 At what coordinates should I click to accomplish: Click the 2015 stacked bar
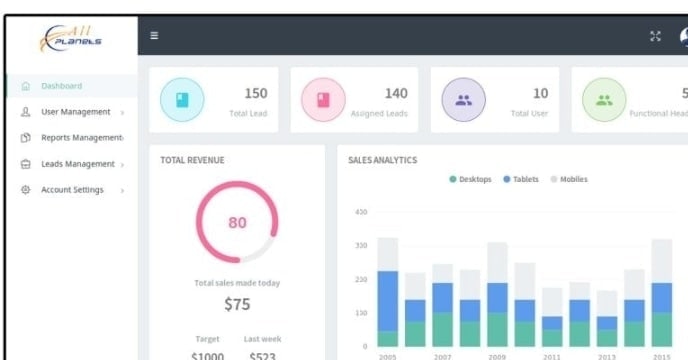pos(662,293)
